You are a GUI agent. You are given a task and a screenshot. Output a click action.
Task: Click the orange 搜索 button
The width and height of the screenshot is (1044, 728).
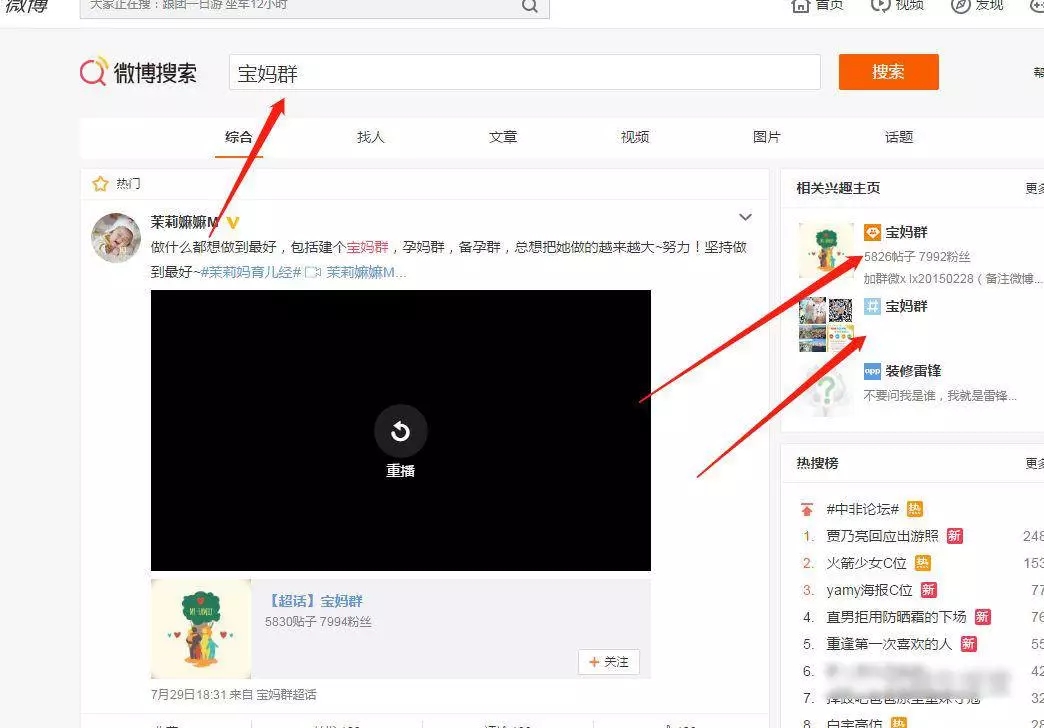(888, 72)
